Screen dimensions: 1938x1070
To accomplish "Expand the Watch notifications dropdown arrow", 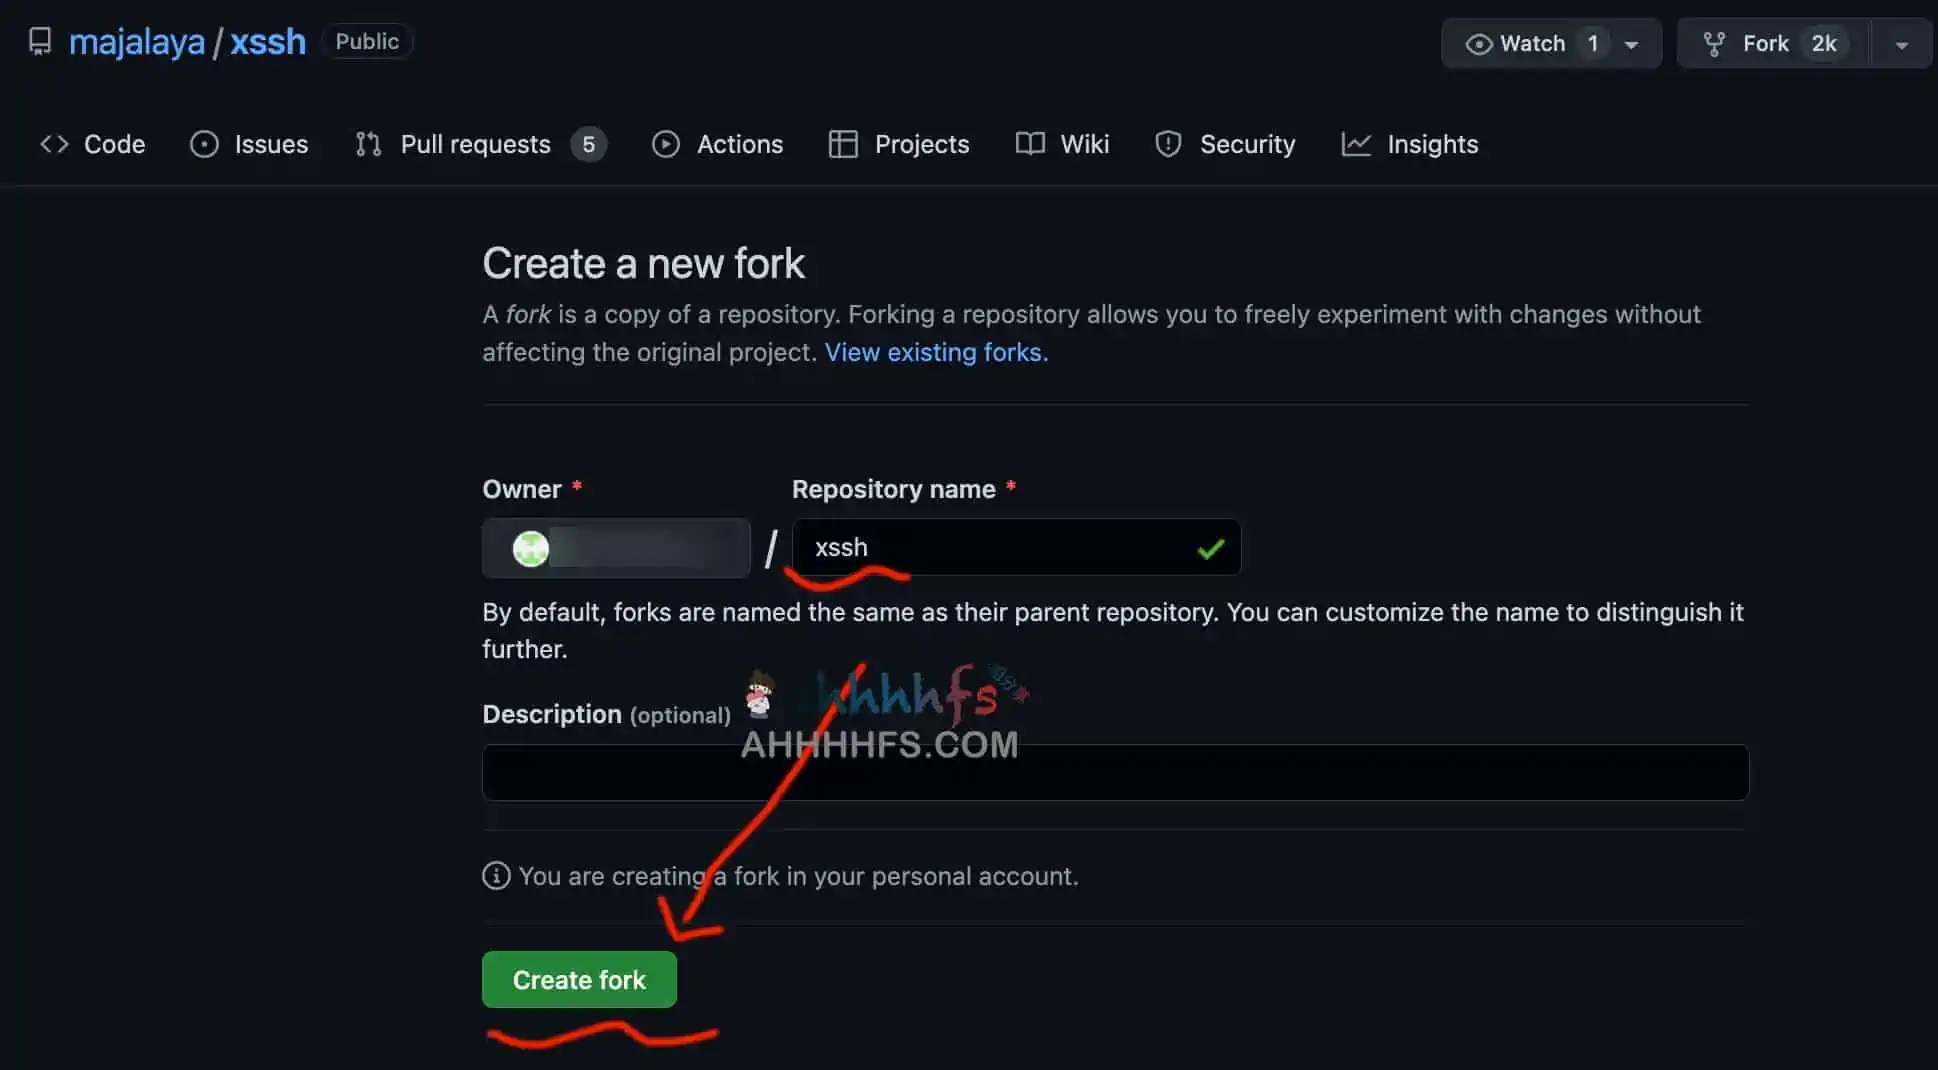I will pos(1632,44).
